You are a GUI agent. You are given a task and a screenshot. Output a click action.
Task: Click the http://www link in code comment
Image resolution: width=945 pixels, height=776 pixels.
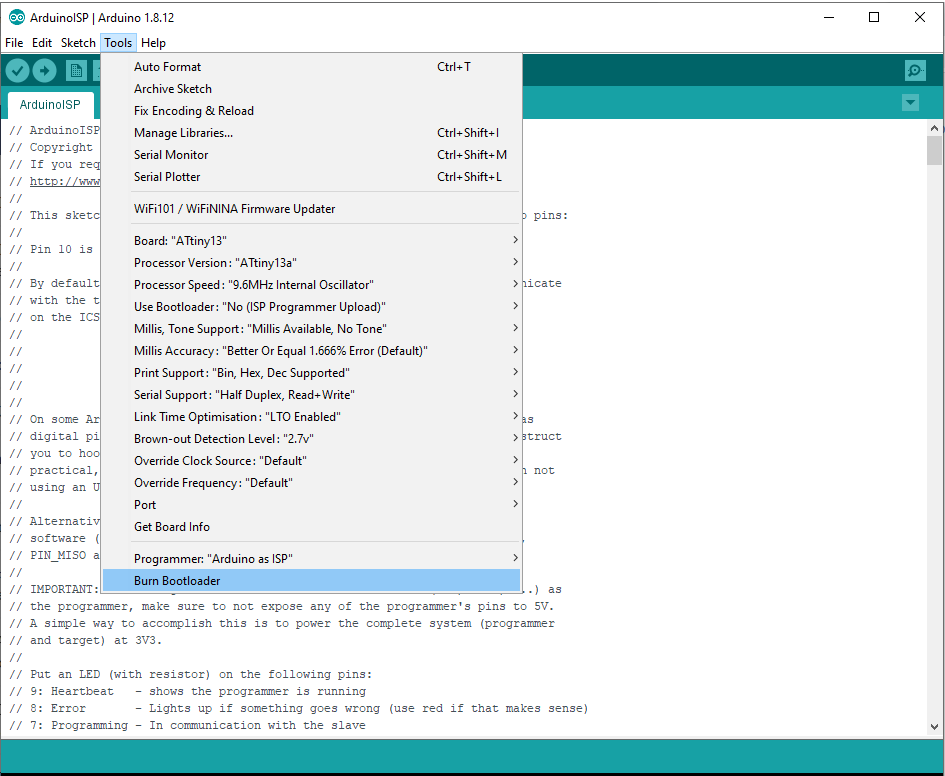pos(64,181)
